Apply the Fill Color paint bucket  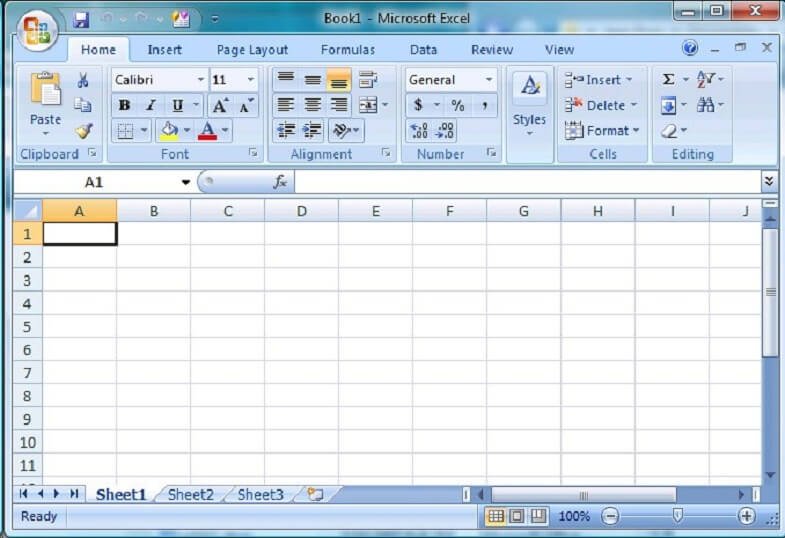tap(169, 131)
